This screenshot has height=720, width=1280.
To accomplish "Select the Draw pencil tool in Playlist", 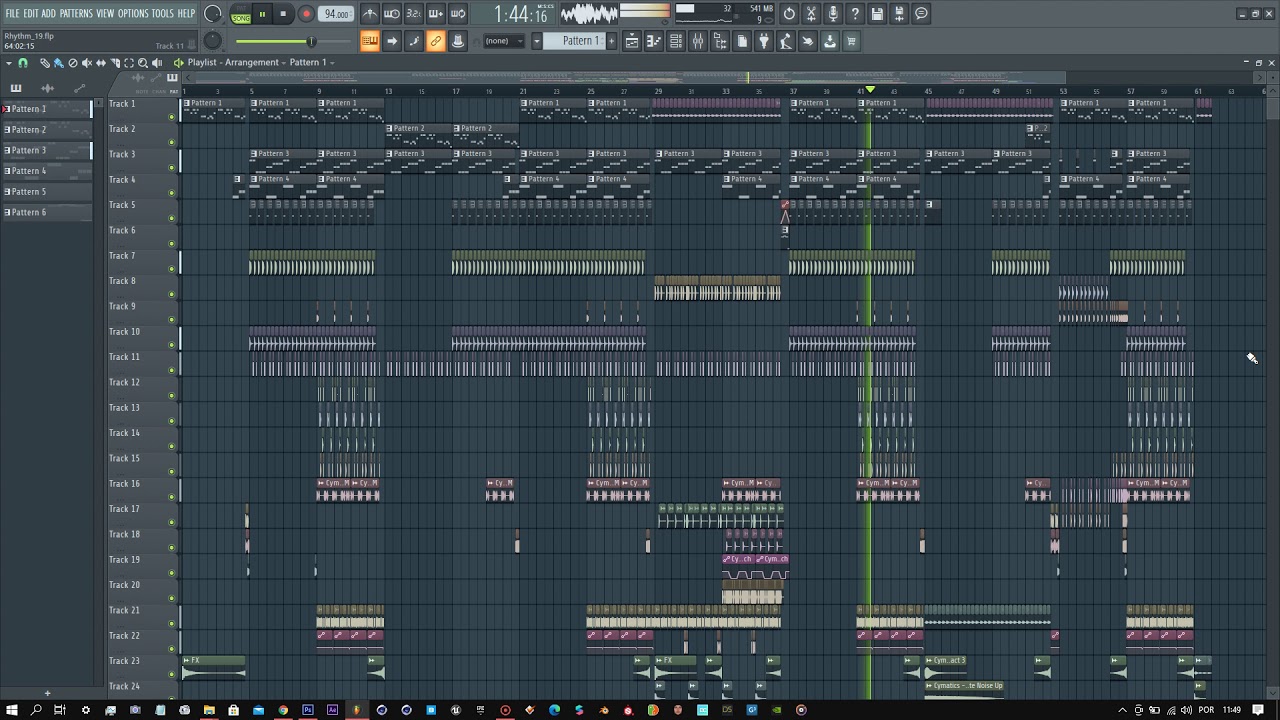I will (x=45, y=63).
